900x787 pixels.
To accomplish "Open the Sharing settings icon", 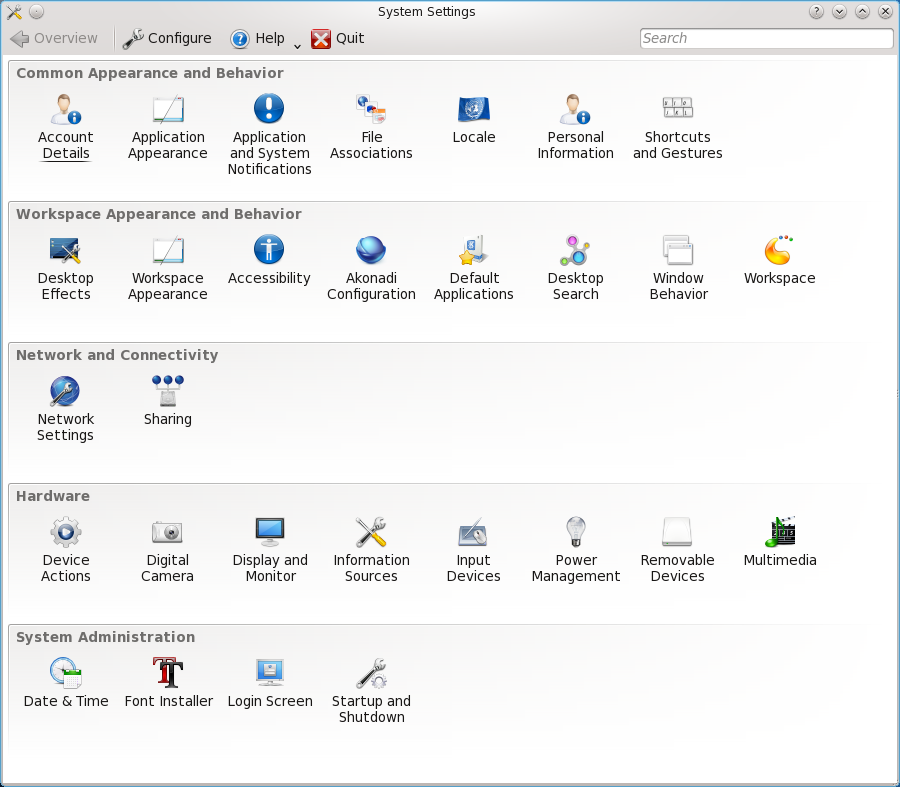I will tap(168, 402).
